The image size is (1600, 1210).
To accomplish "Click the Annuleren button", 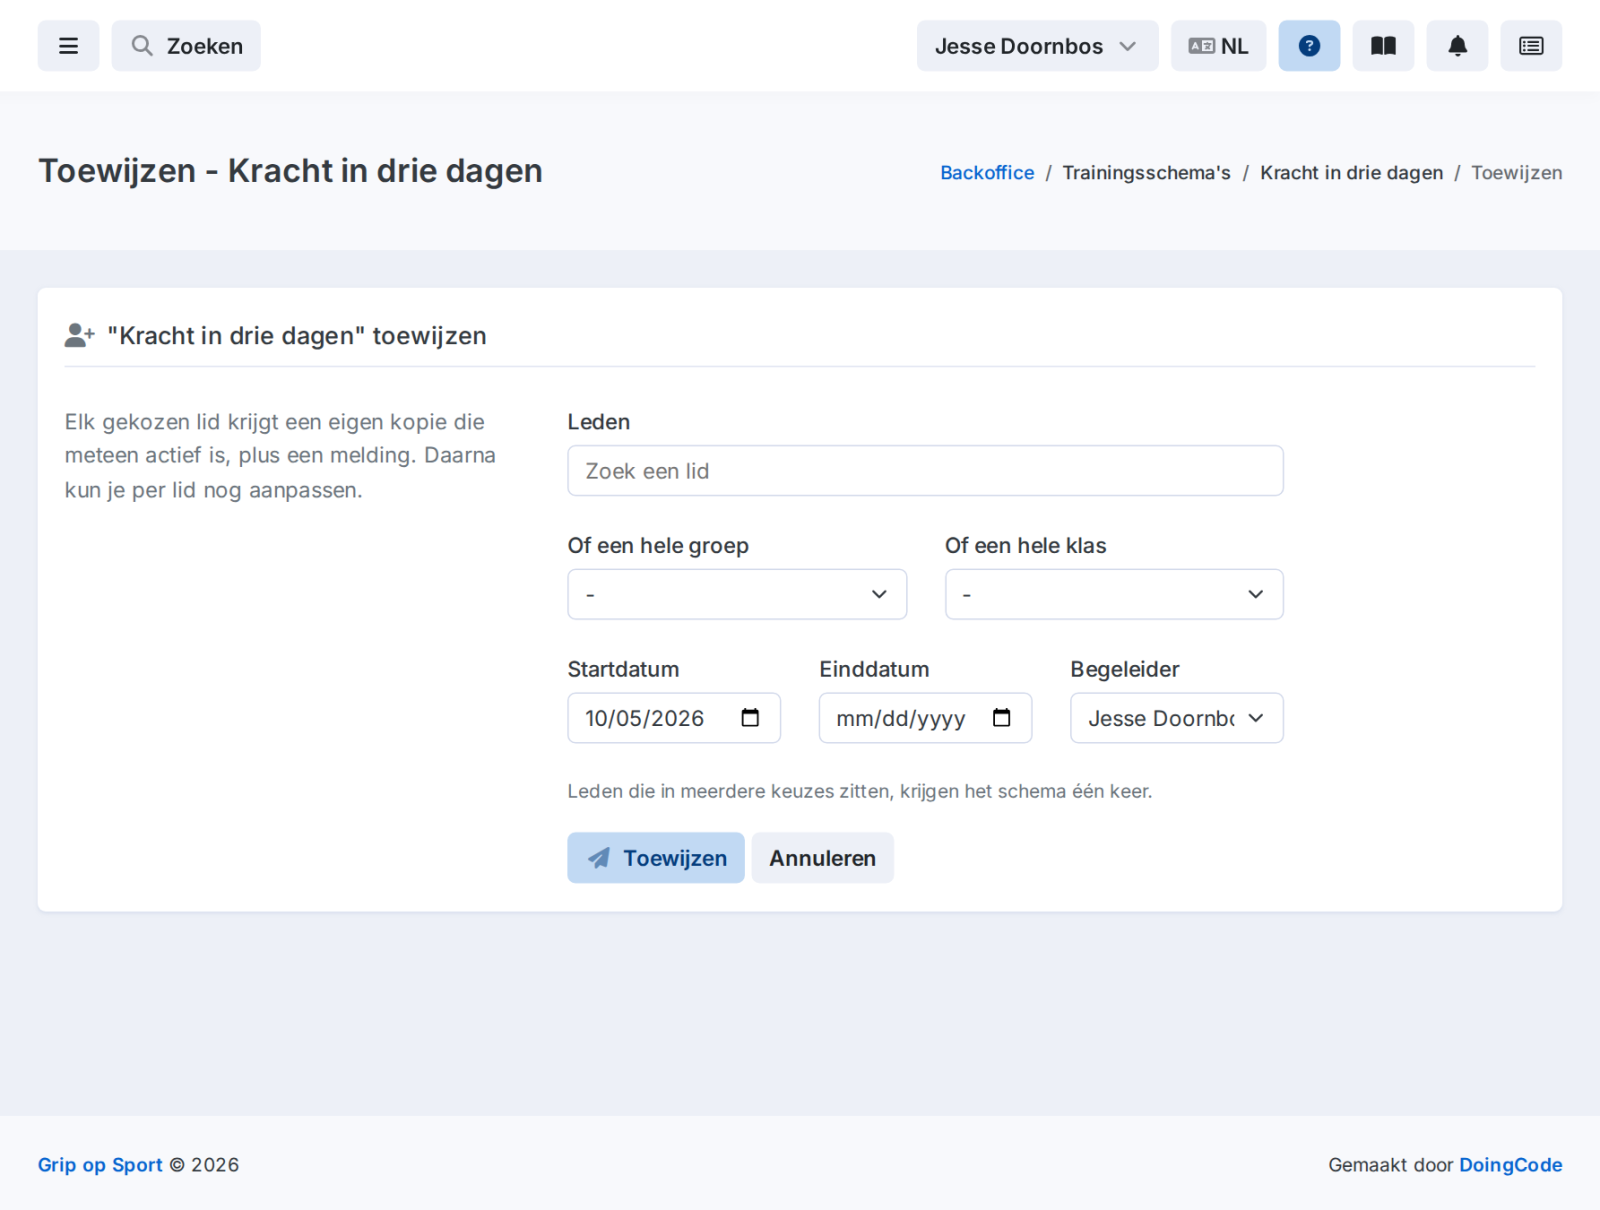I will coord(822,858).
